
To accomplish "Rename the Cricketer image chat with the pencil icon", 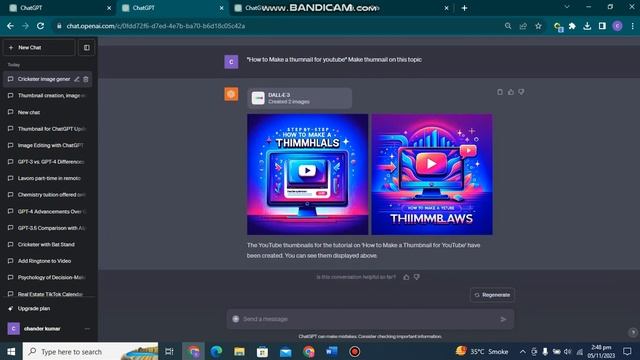I will [x=77, y=79].
